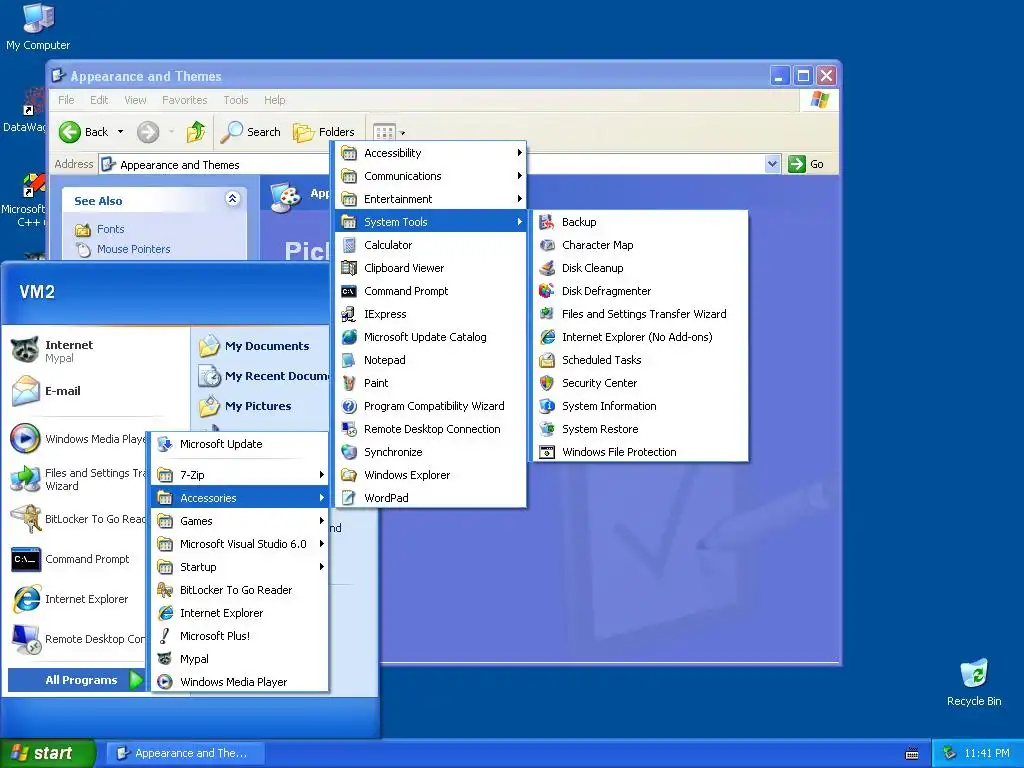
Task: Click the Back button
Action: [x=84, y=132]
